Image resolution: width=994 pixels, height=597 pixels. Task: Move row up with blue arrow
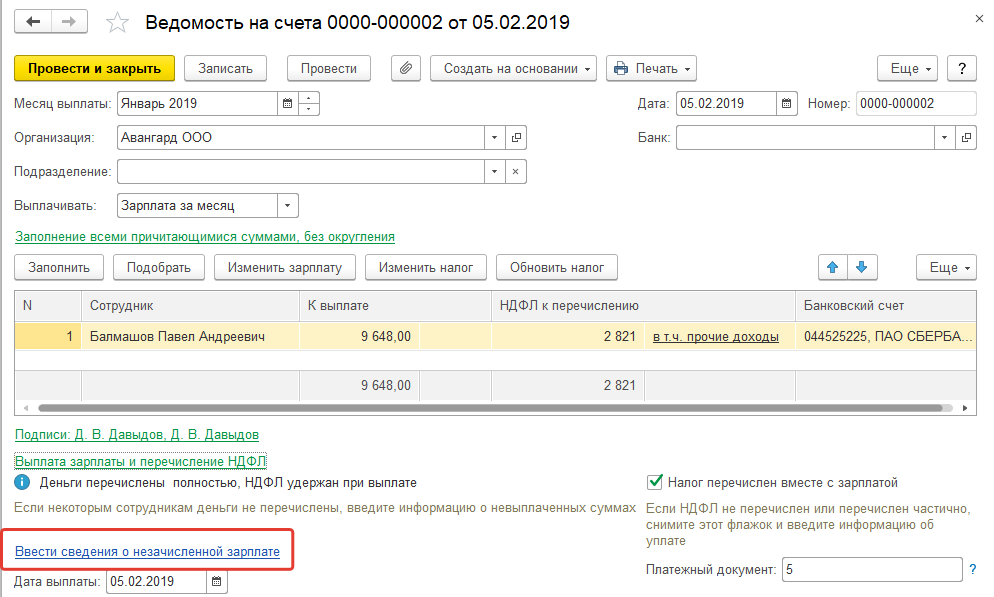click(832, 267)
